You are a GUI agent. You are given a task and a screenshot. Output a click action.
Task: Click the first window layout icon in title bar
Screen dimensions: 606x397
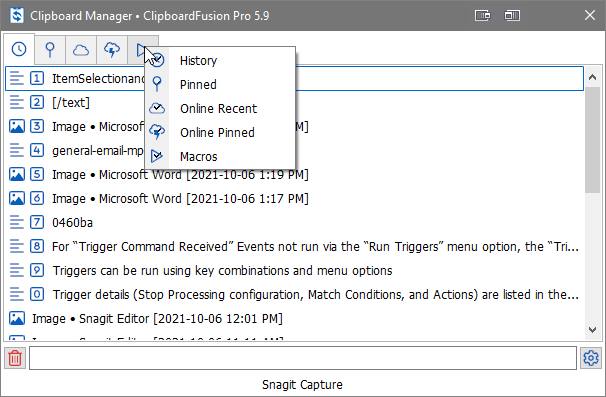tap(482, 15)
